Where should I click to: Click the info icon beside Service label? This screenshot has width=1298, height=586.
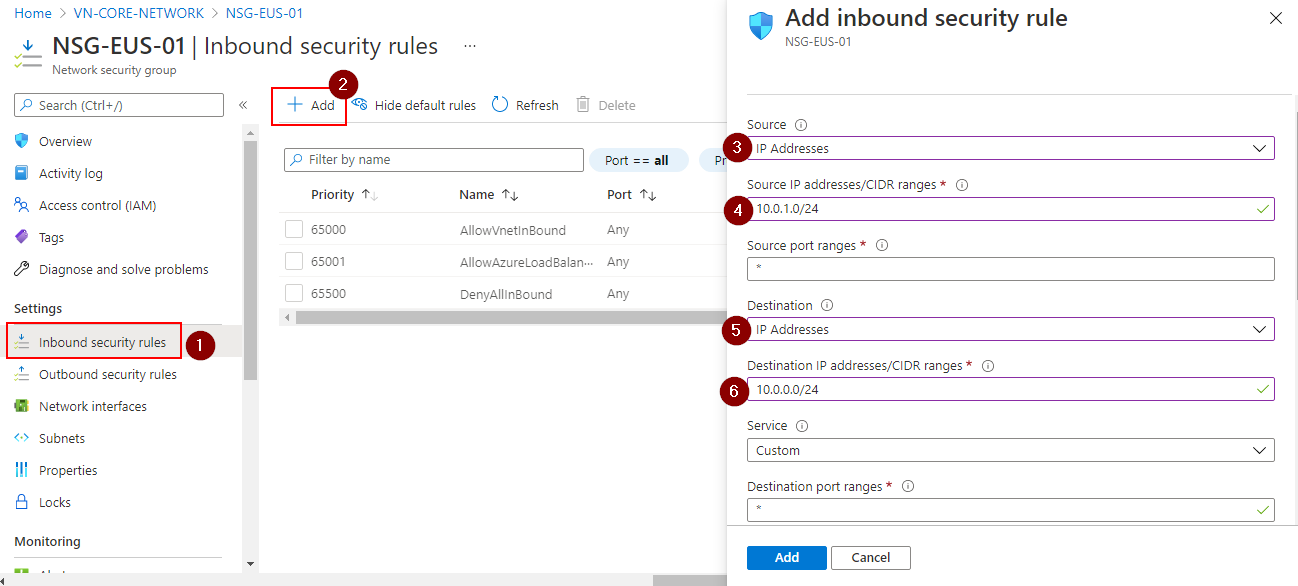coord(802,426)
